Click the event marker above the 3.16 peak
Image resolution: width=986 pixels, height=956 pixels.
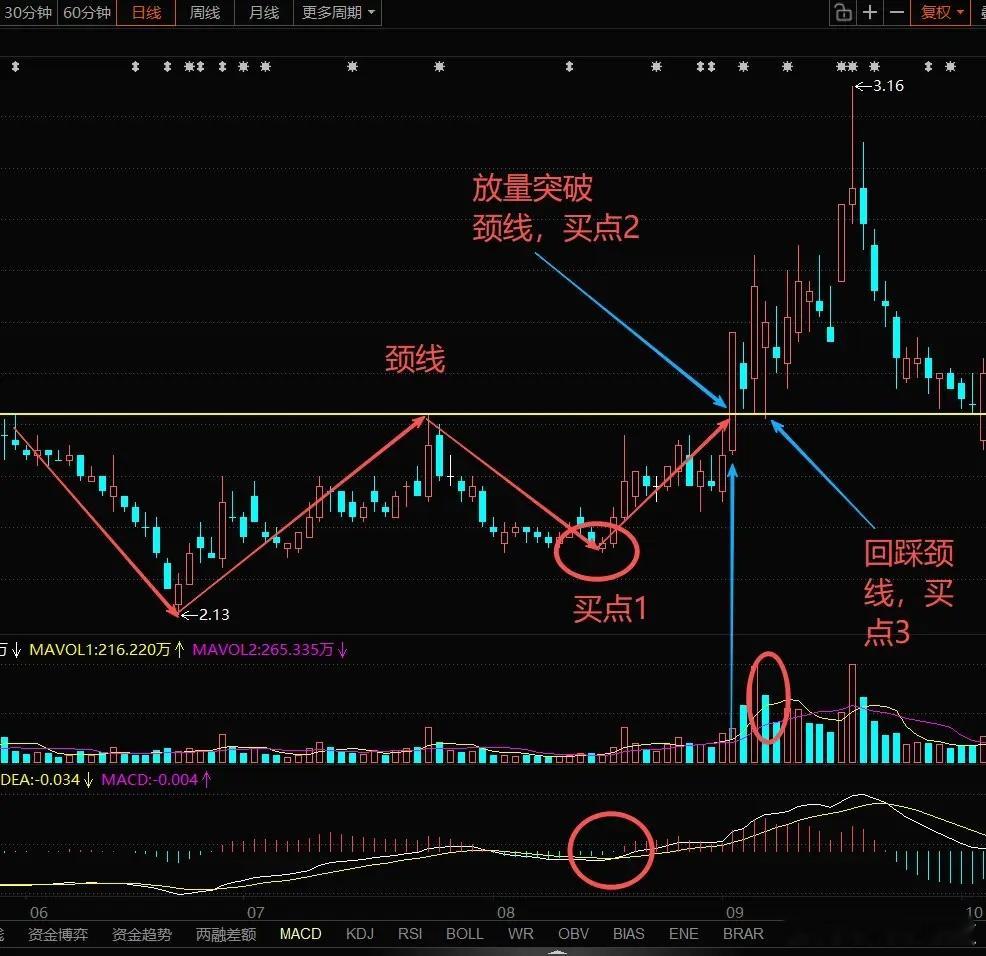coord(853,66)
